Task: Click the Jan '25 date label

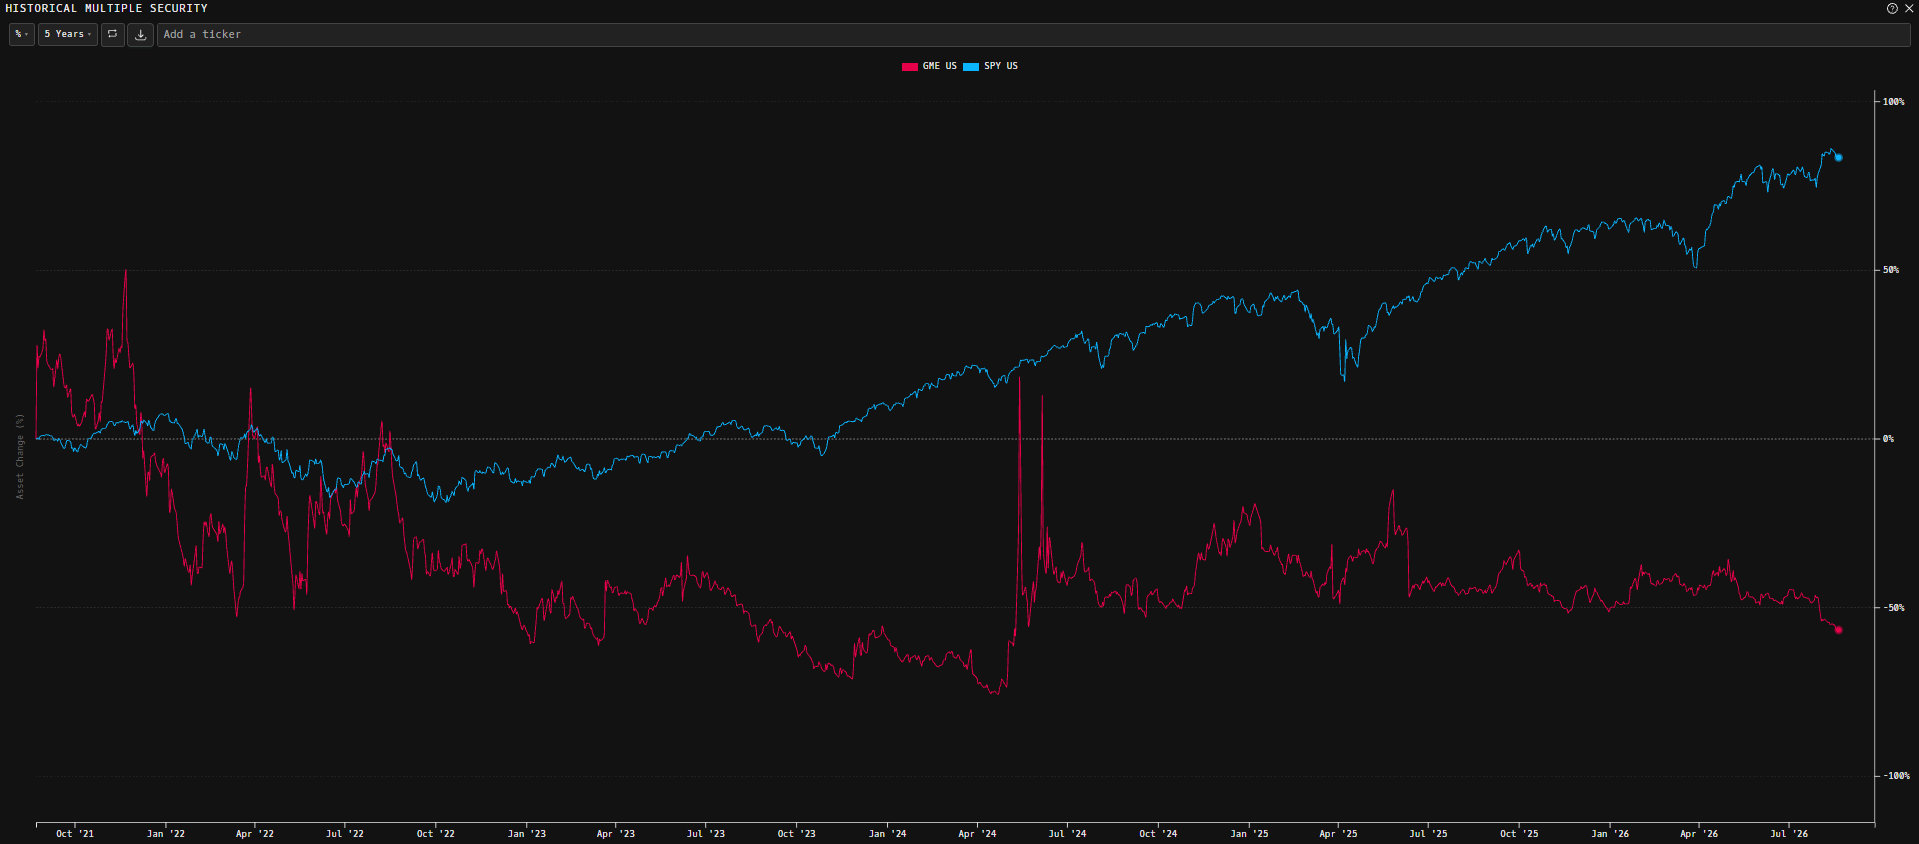Action: coord(1249,834)
